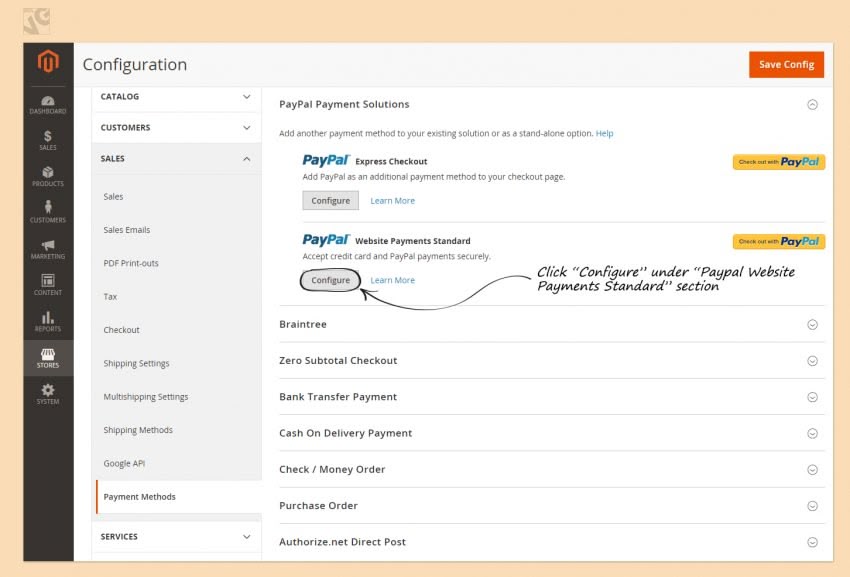Expand the Zero Subtotal Checkout section
Image resolution: width=850 pixels, height=577 pixels.
click(x=812, y=361)
